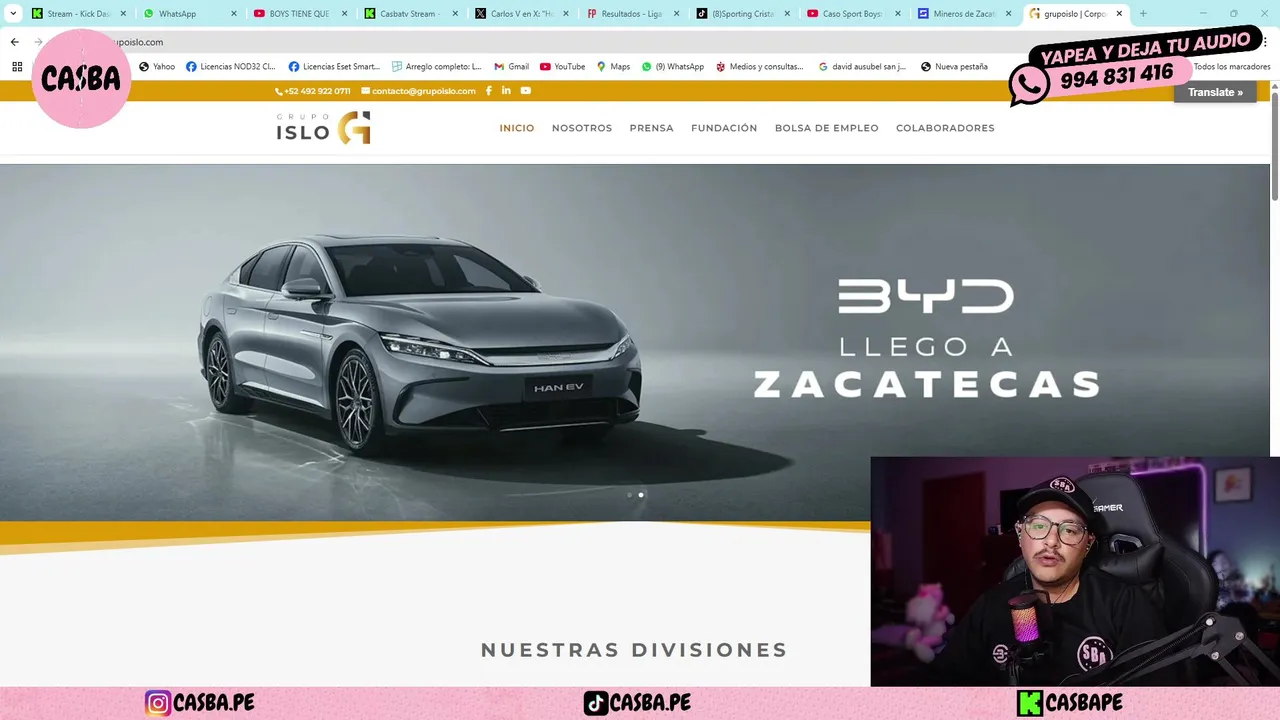
Task: Open the Mineros de Zacatecas tab
Action: 963,14
